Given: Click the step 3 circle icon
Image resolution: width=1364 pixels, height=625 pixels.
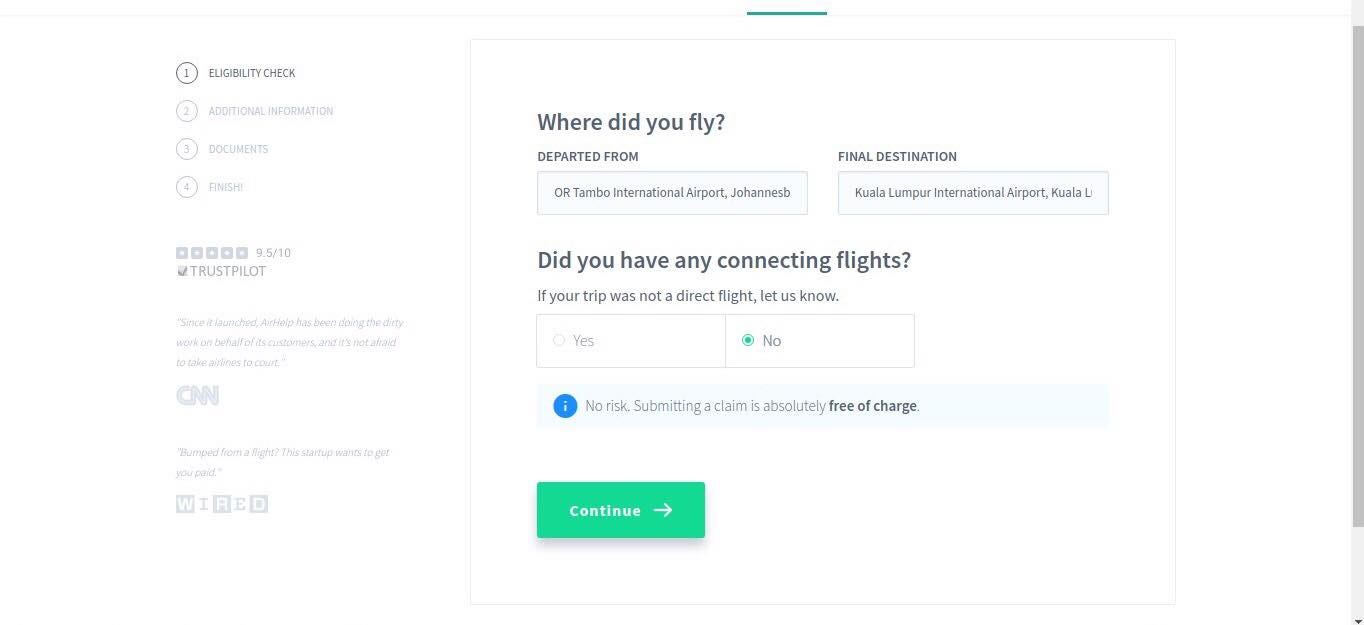Looking at the screenshot, I should pyautogui.click(x=186, y=149).
